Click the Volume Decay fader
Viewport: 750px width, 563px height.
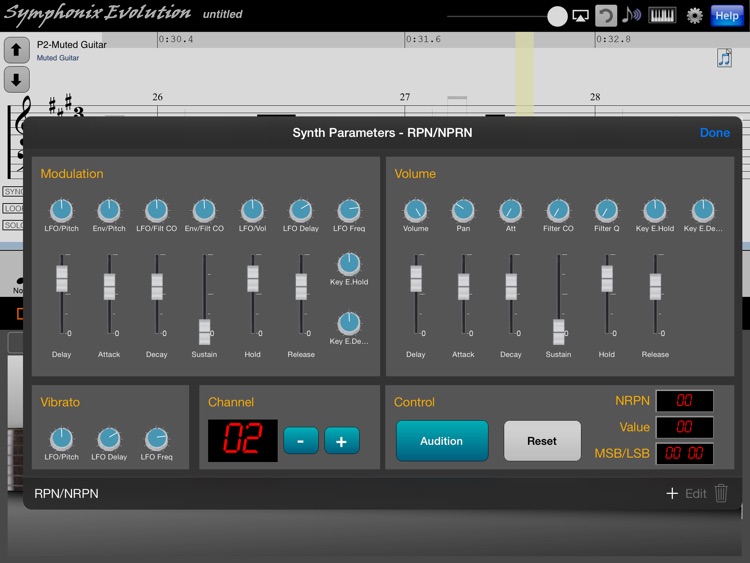tap(511, 287)
